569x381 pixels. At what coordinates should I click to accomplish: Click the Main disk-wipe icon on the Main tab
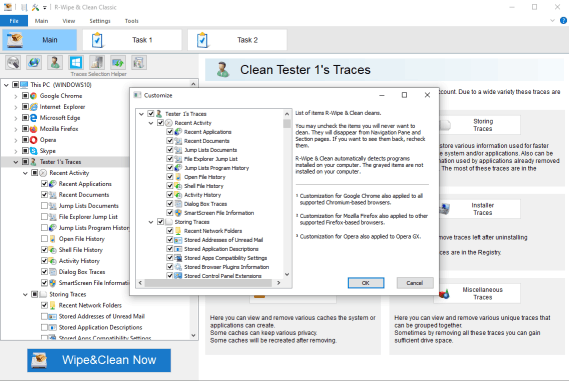coord(15,40)
